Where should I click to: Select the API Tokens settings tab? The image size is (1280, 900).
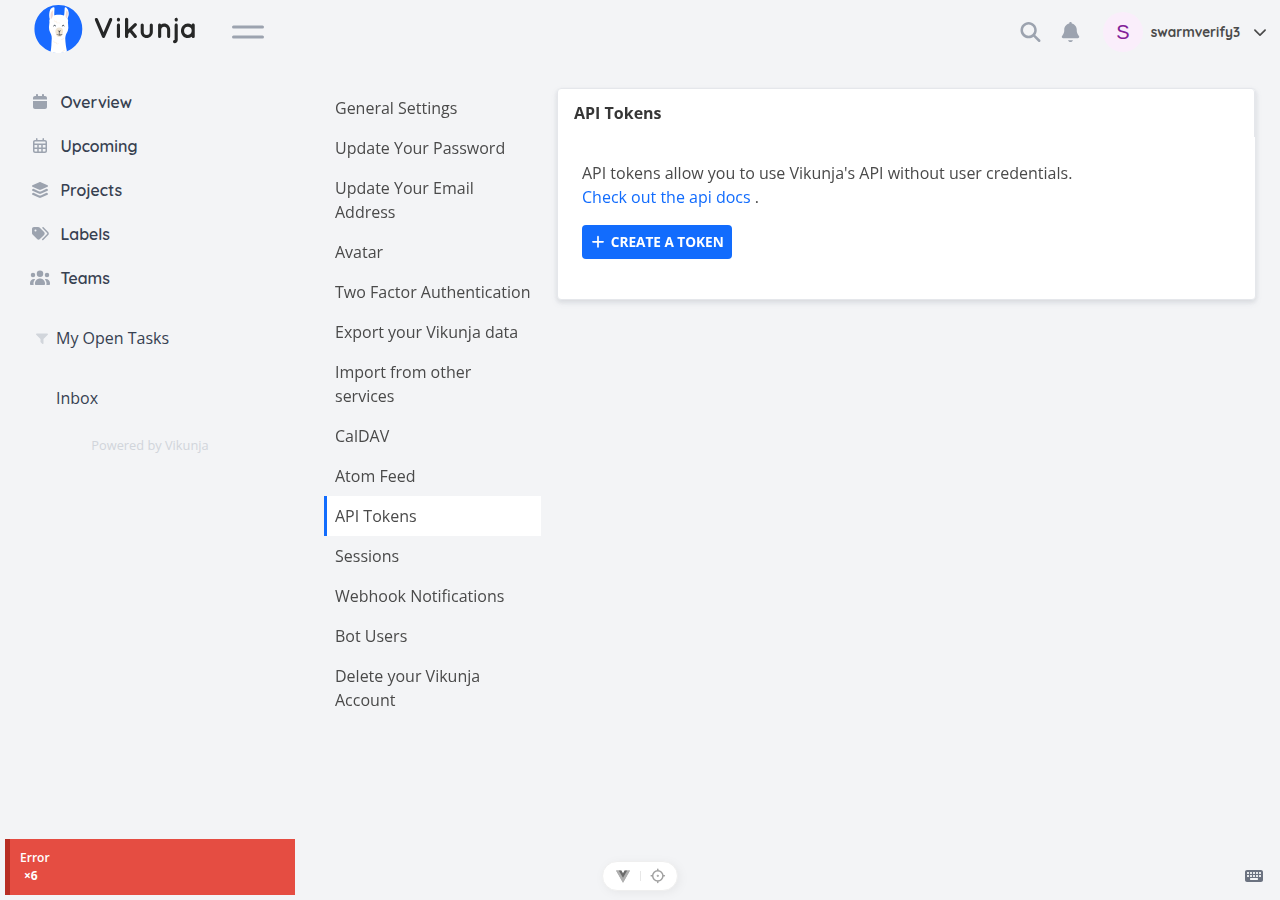[x=432, y=516]
